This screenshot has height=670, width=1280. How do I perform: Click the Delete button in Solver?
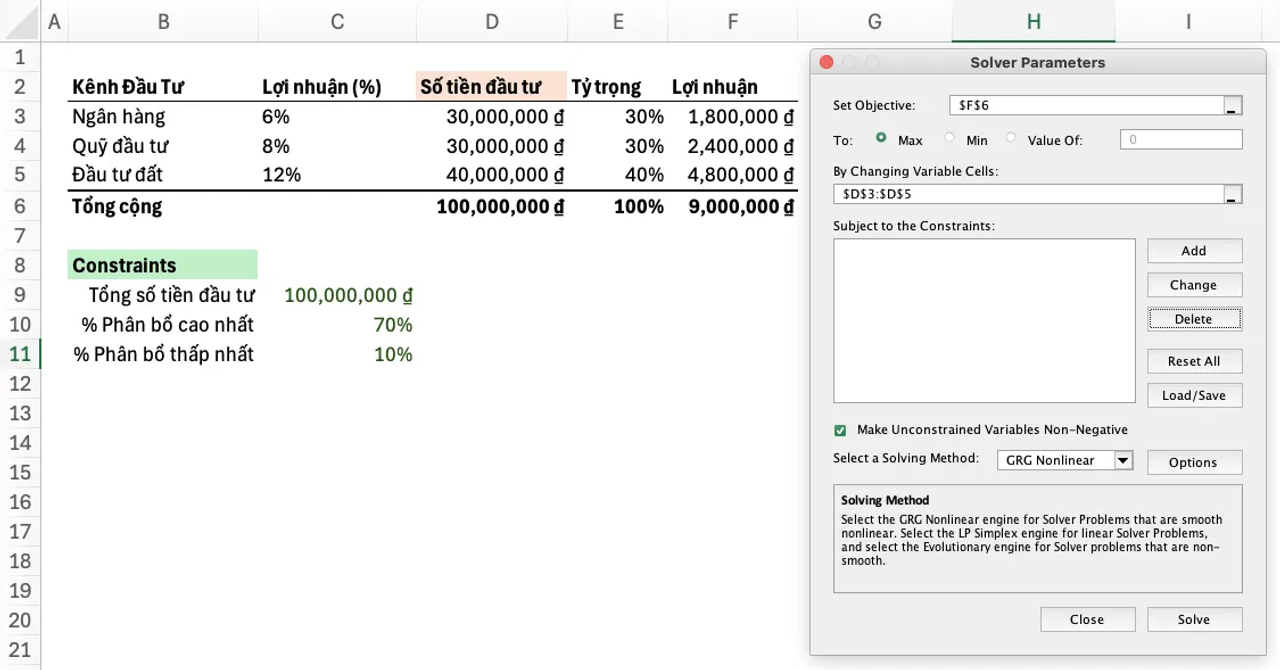(x=1194, y=318)
